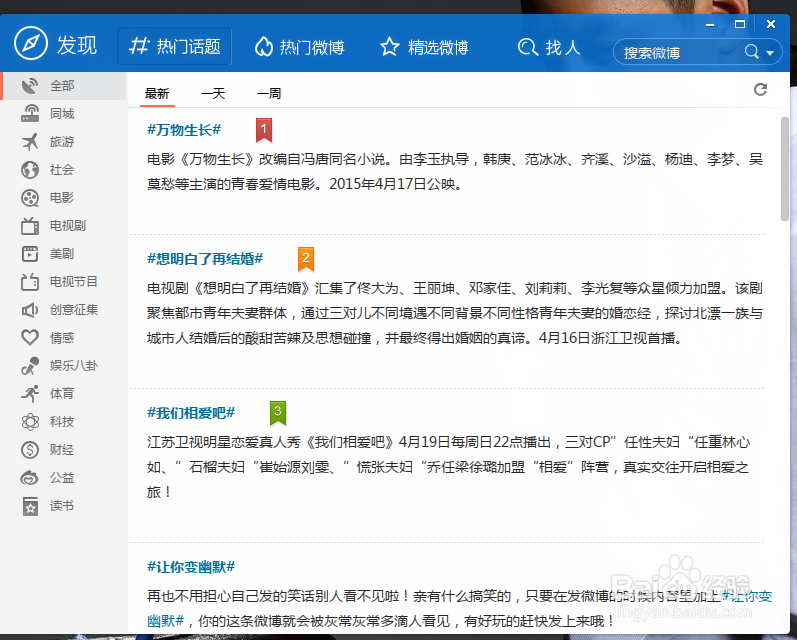Click the 读书 book star icon
Screen dimensions: 797x640
30,506
